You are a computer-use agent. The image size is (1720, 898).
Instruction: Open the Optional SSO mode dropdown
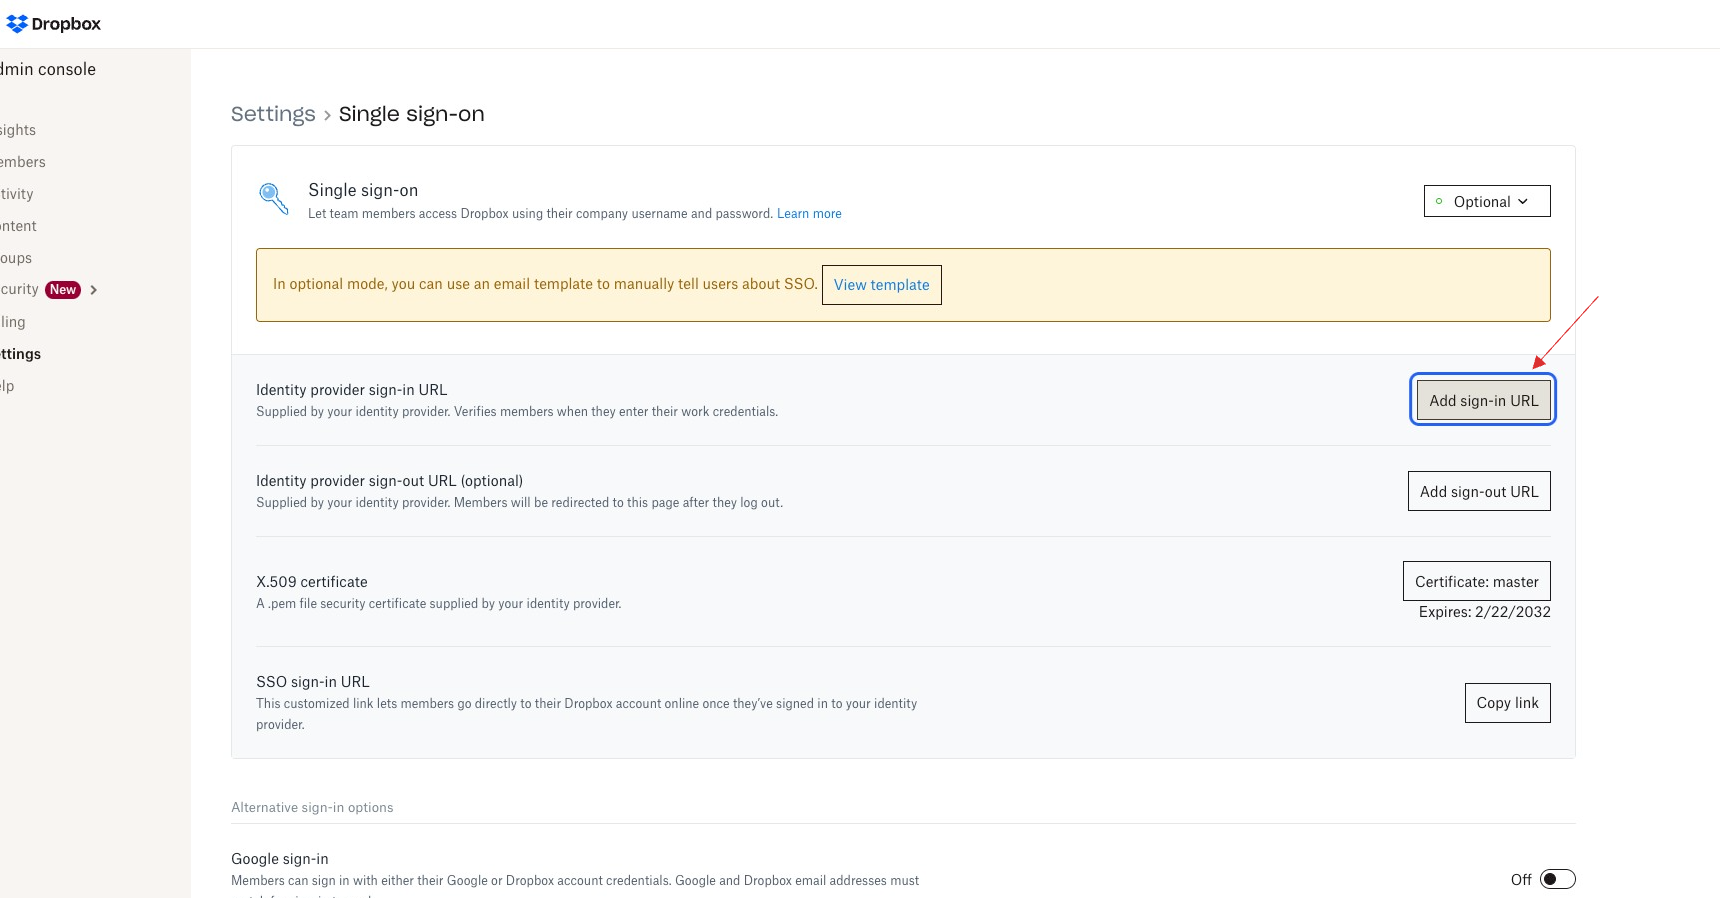pos(1487,201)
